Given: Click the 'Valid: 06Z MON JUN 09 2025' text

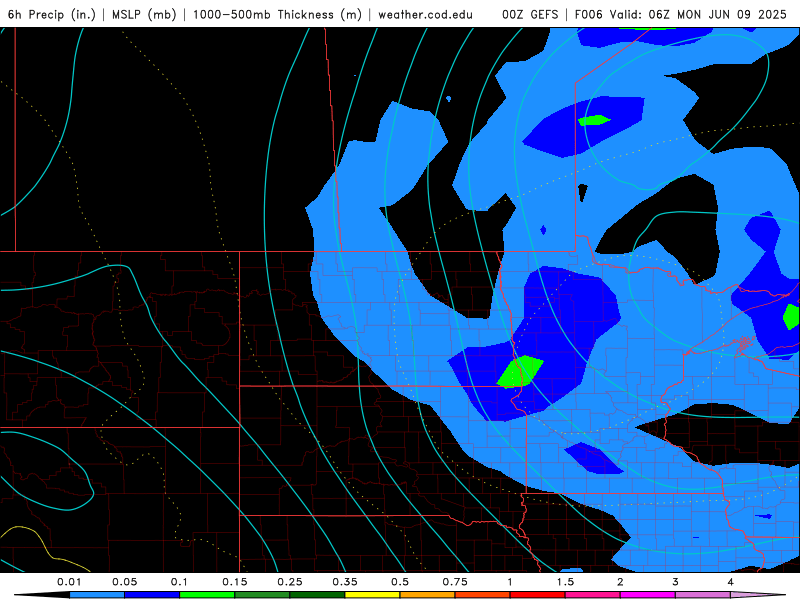Looking at the screenshot, I should point(698,14).
